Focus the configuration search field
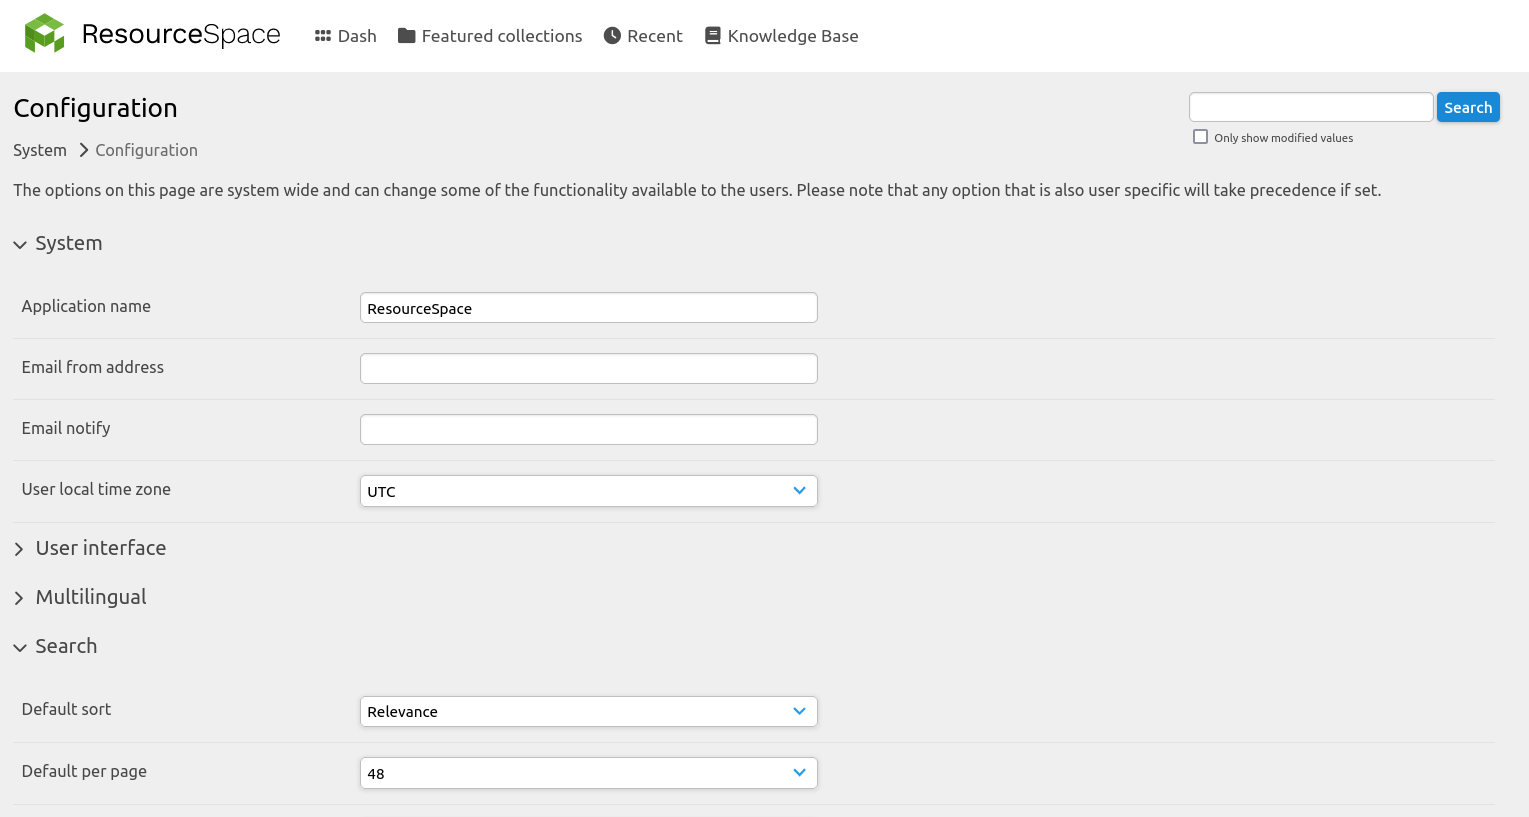Viewport: 1529px width, 817px height. pos(1311,107)
